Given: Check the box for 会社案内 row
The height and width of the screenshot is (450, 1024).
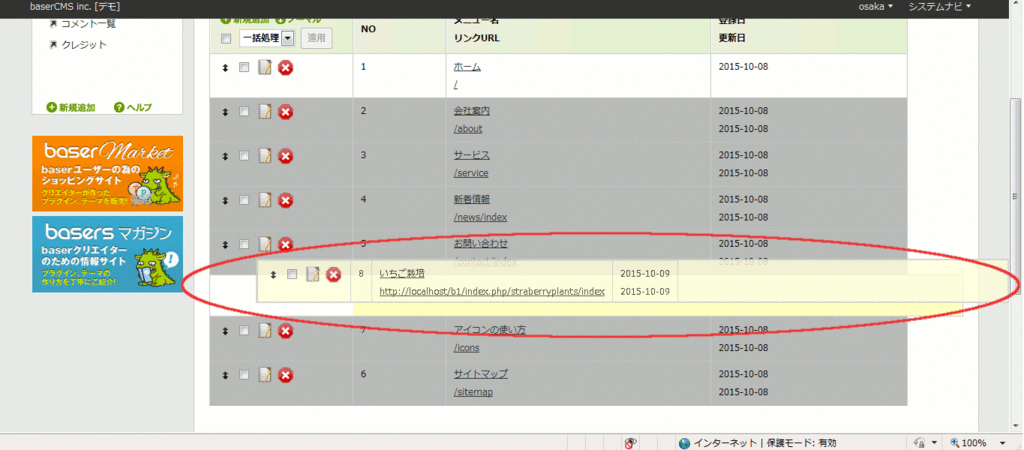Looking at the screenshot, I should pyautogui.click(x=244, y=112).
